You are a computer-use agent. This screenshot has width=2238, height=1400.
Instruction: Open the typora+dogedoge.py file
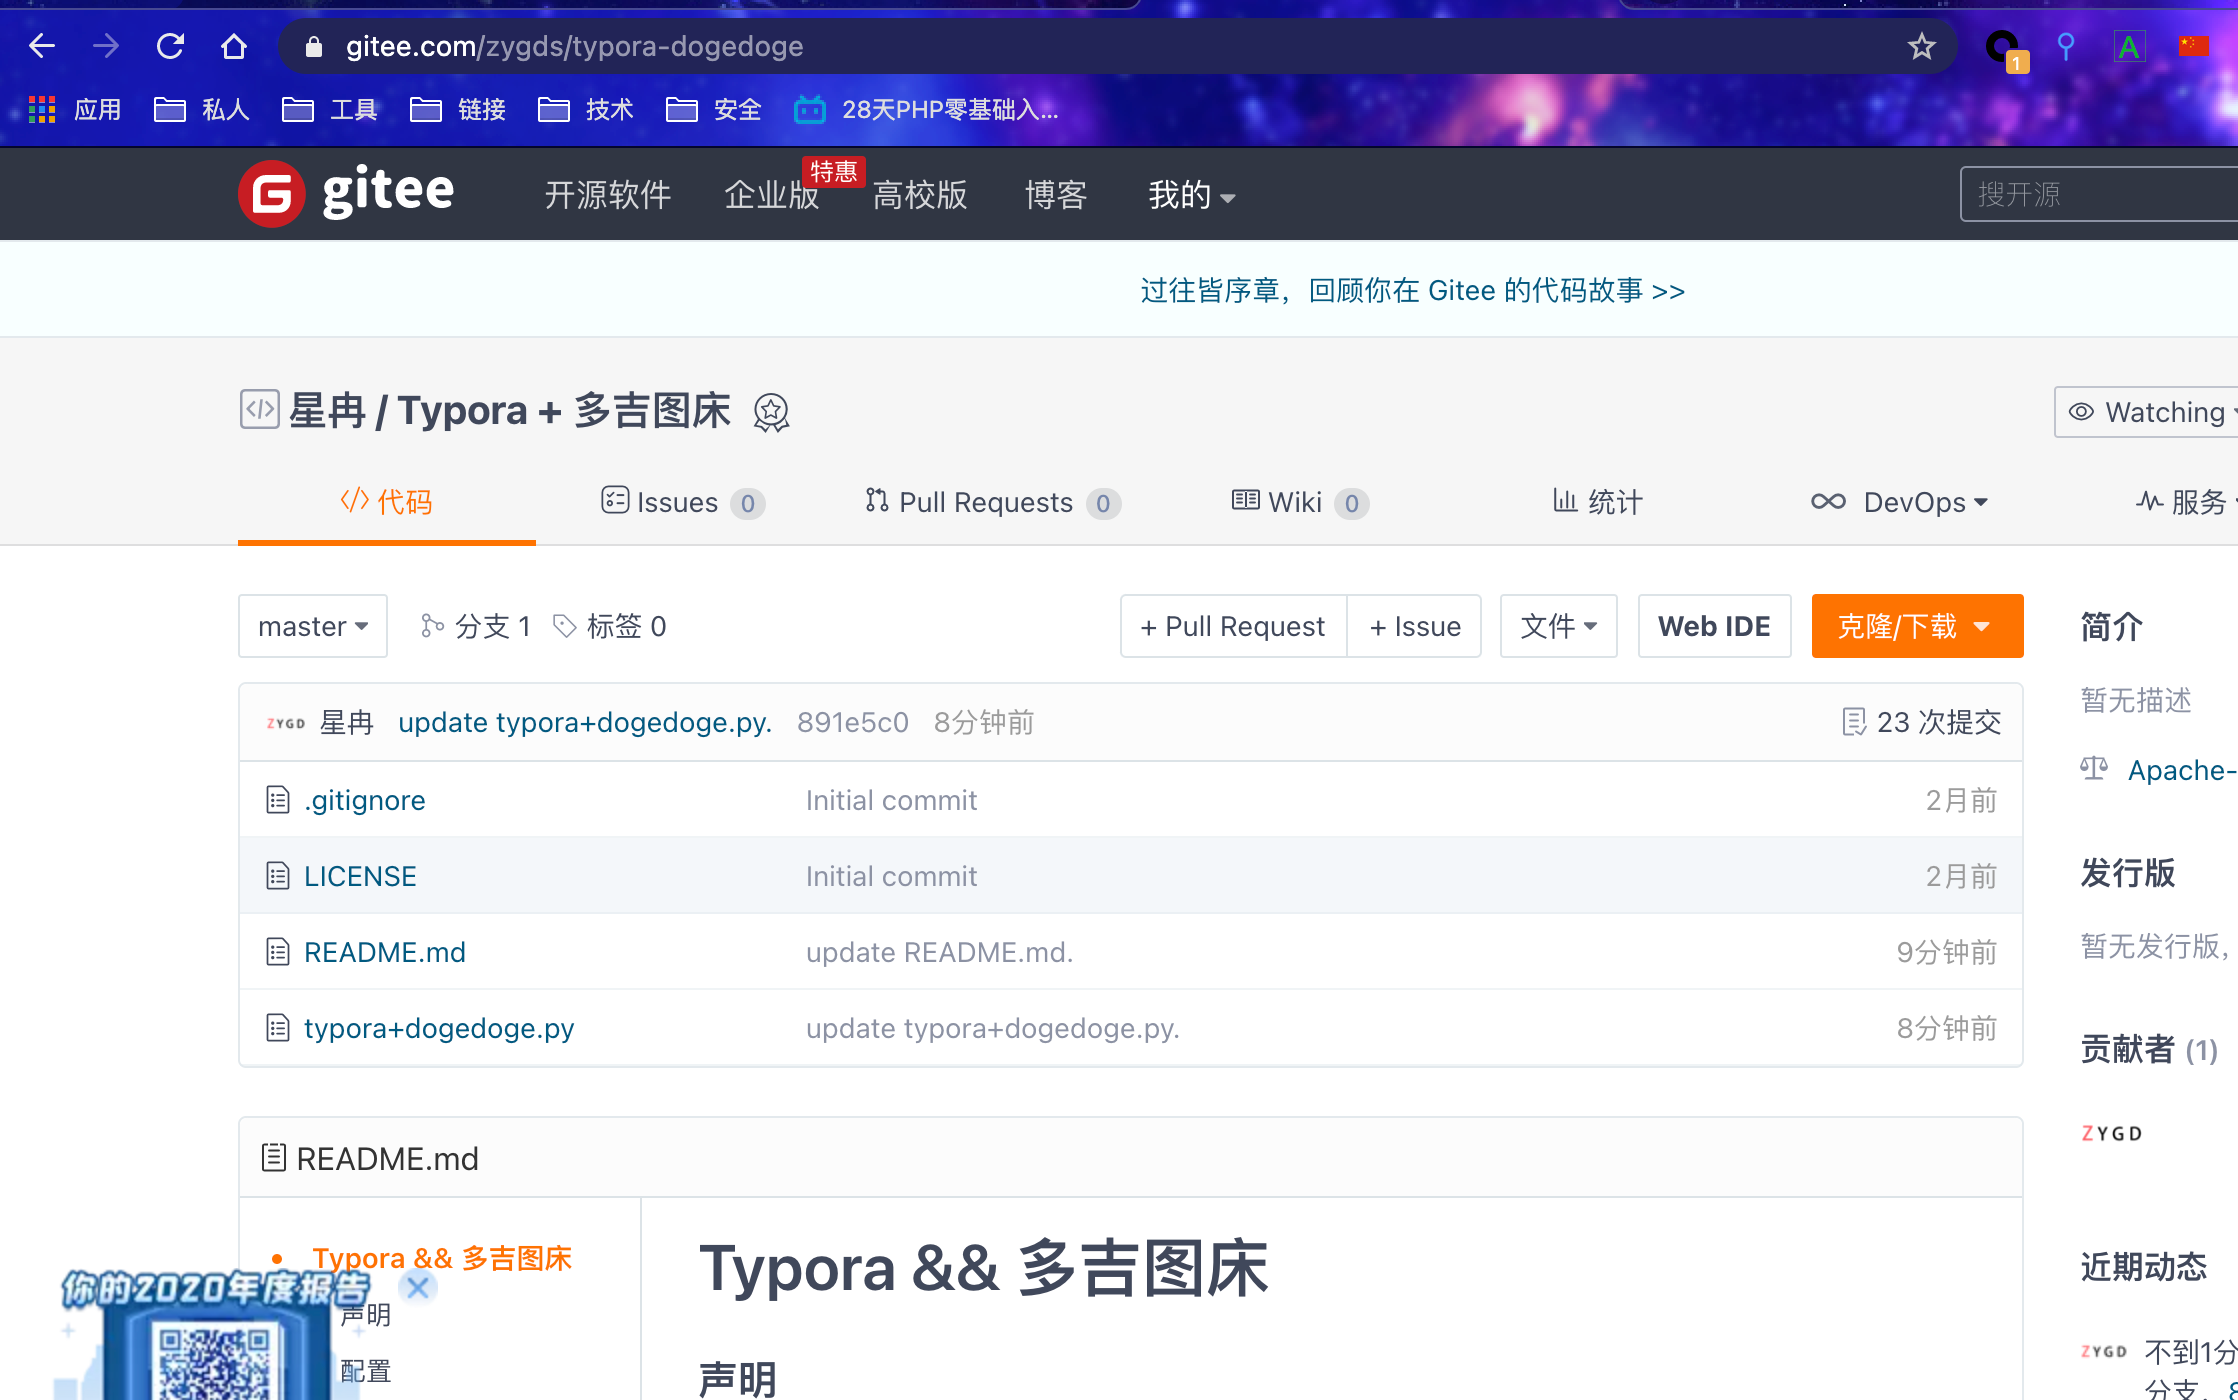coord(439,1028)
